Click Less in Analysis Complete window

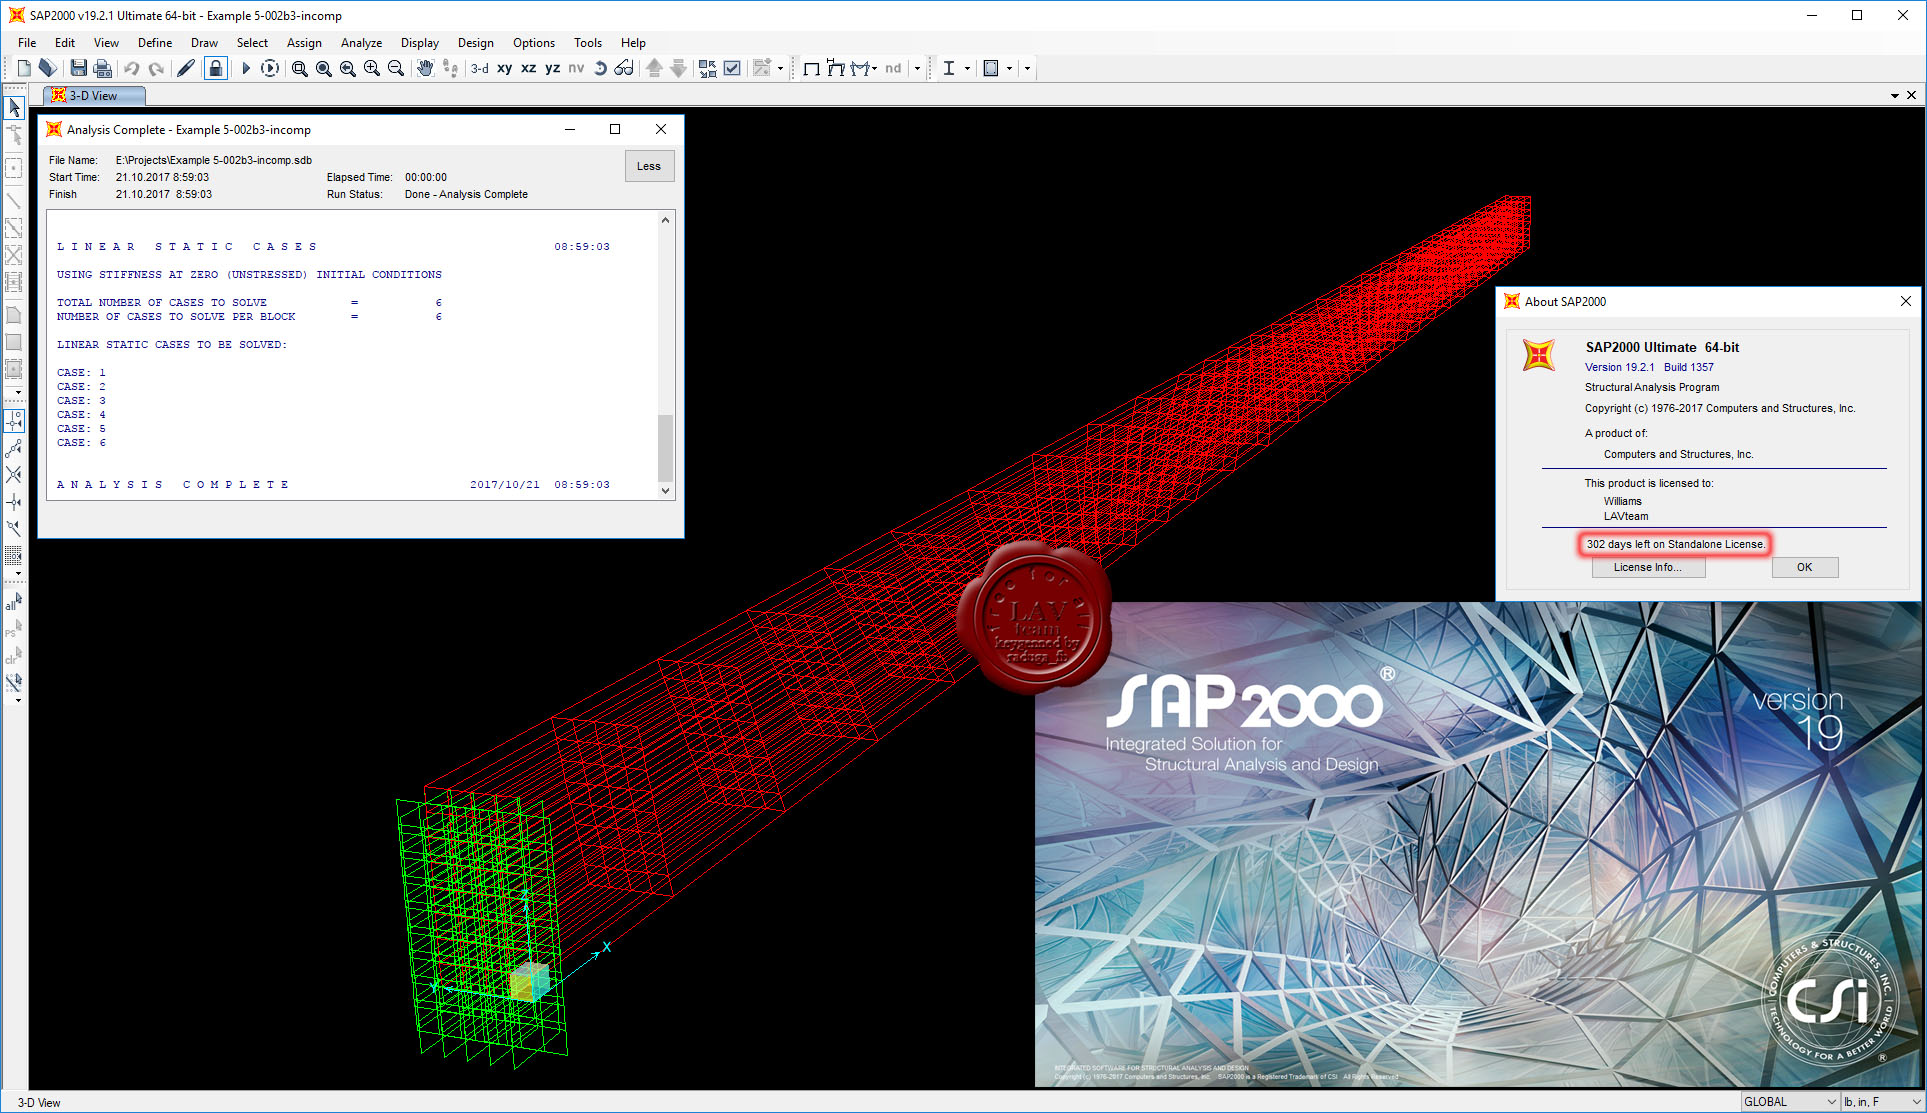649,166
